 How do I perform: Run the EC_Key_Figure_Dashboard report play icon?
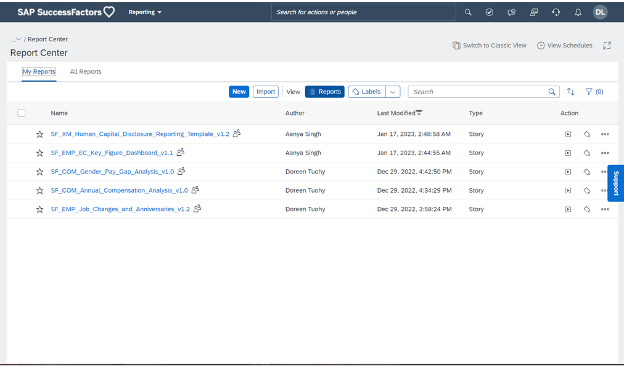(x=568, y=153)
